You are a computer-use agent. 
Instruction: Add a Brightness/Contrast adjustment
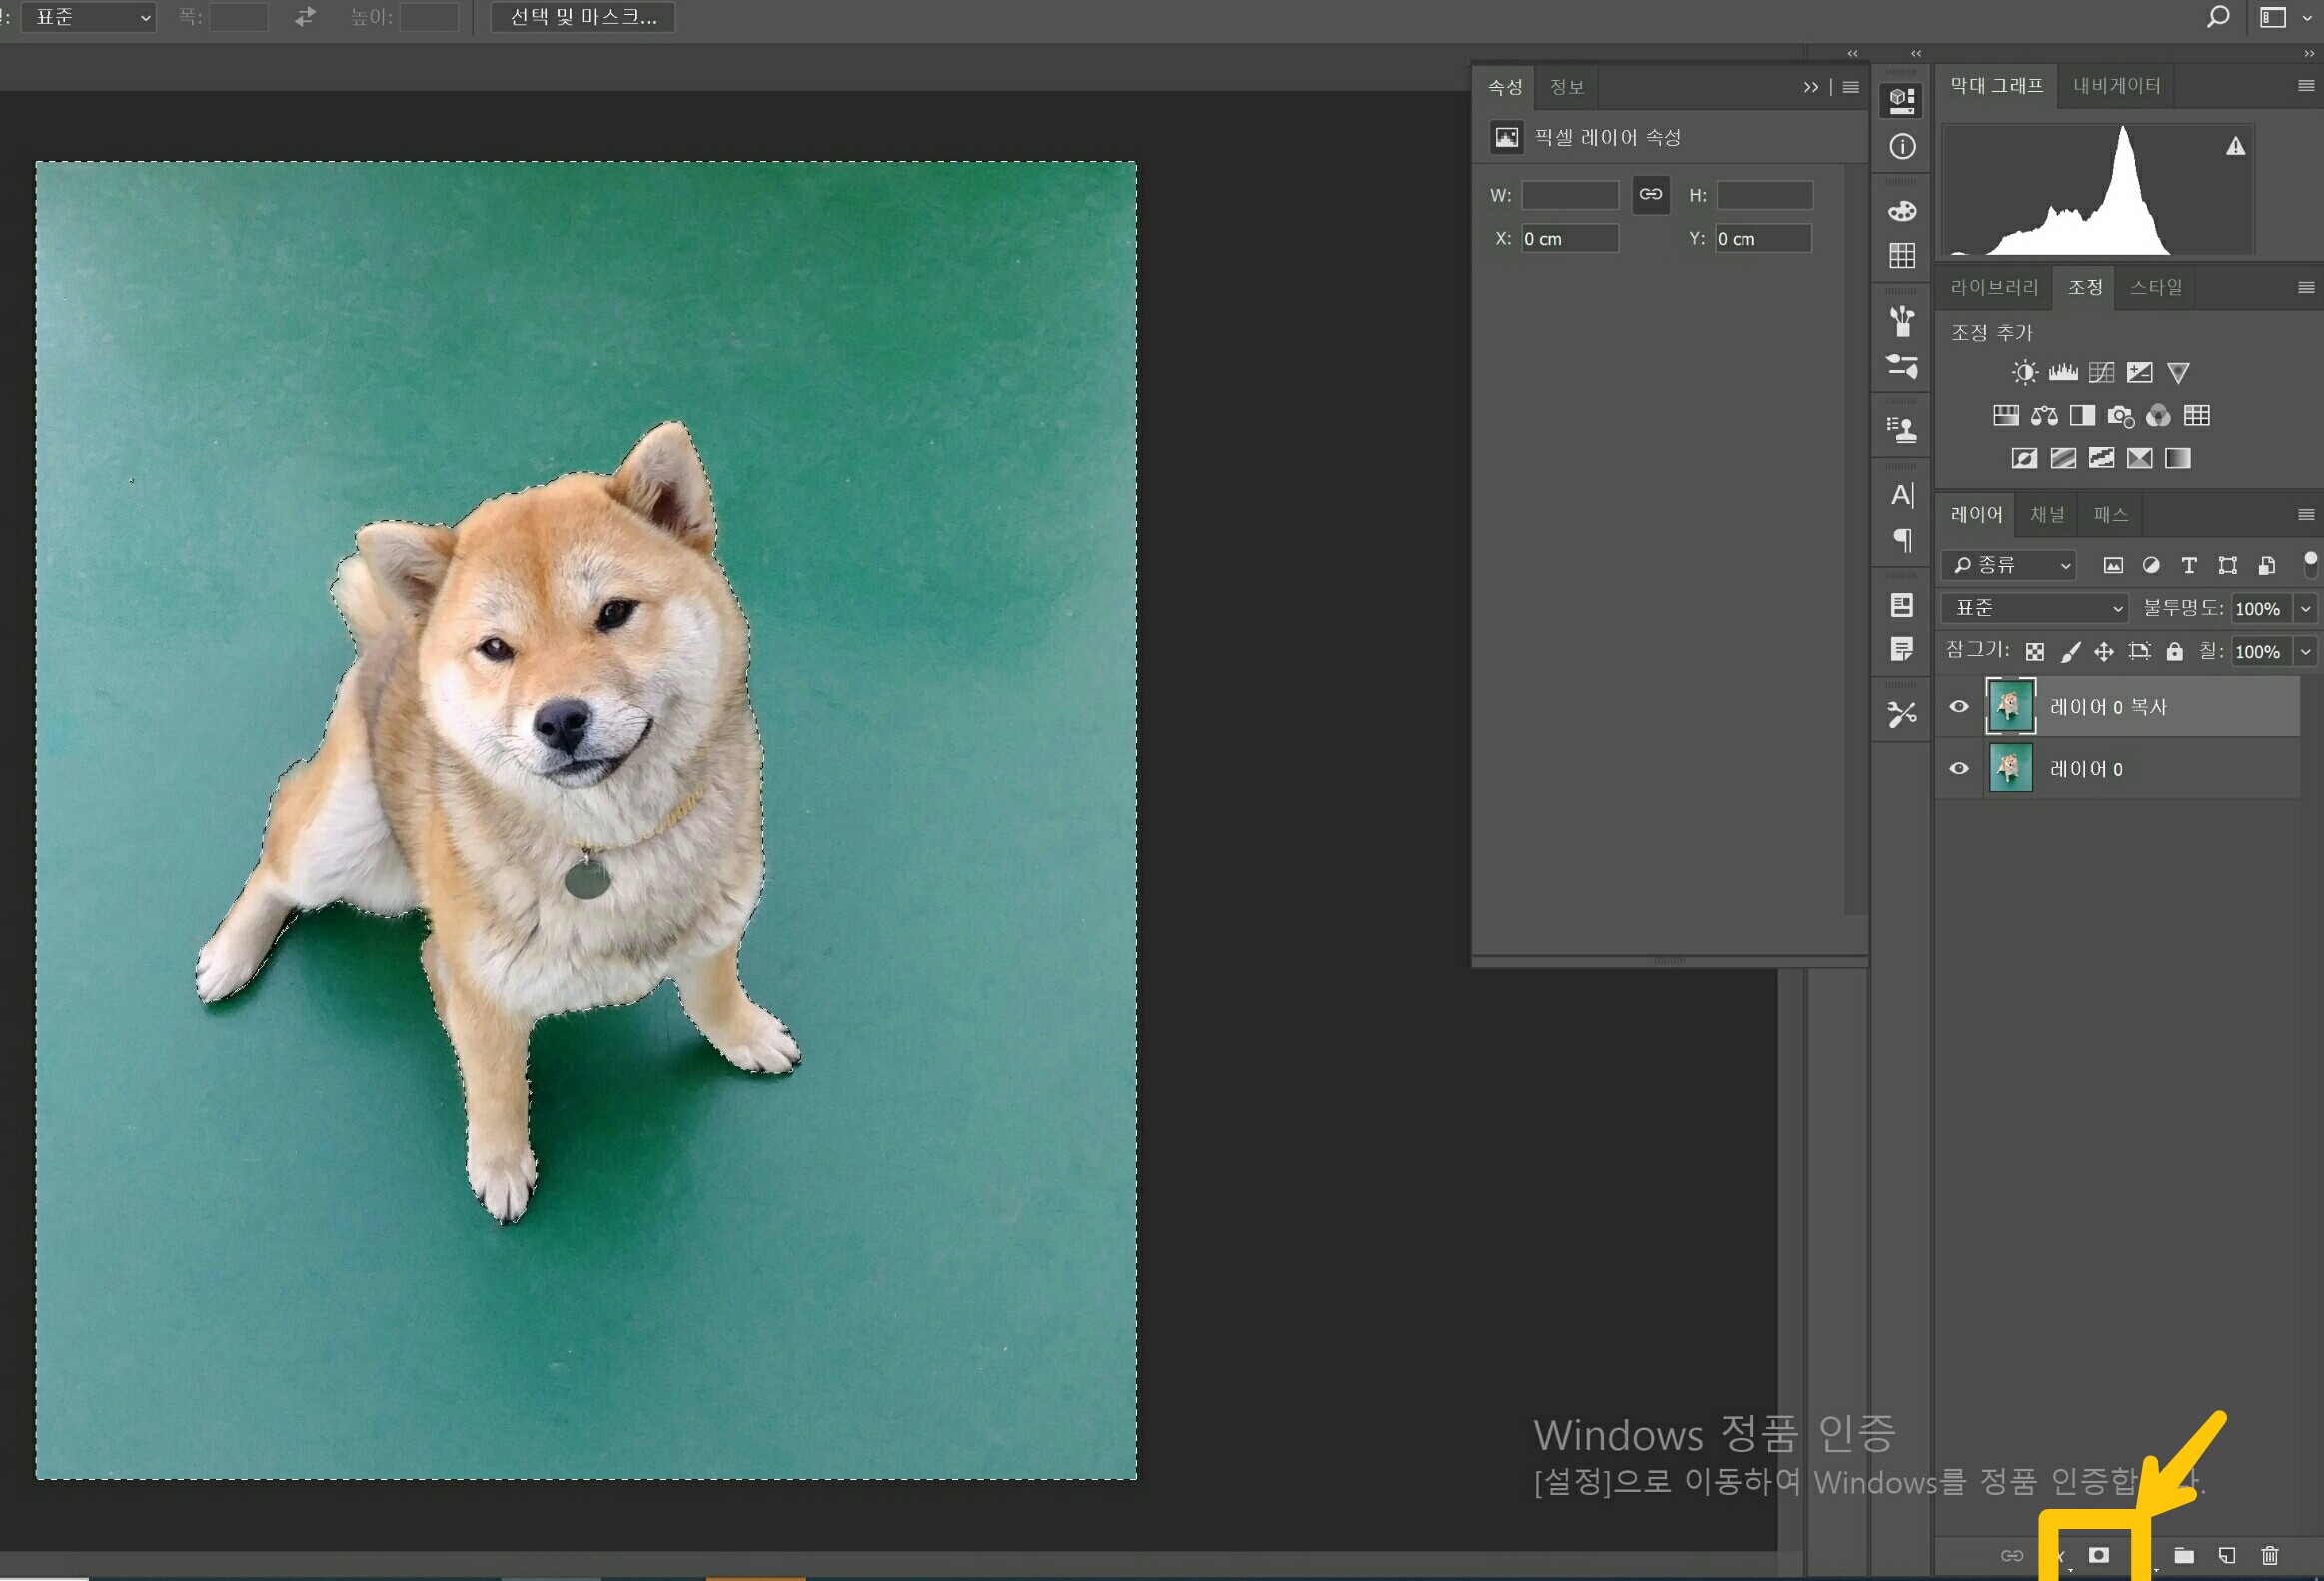click(2024, 373)
